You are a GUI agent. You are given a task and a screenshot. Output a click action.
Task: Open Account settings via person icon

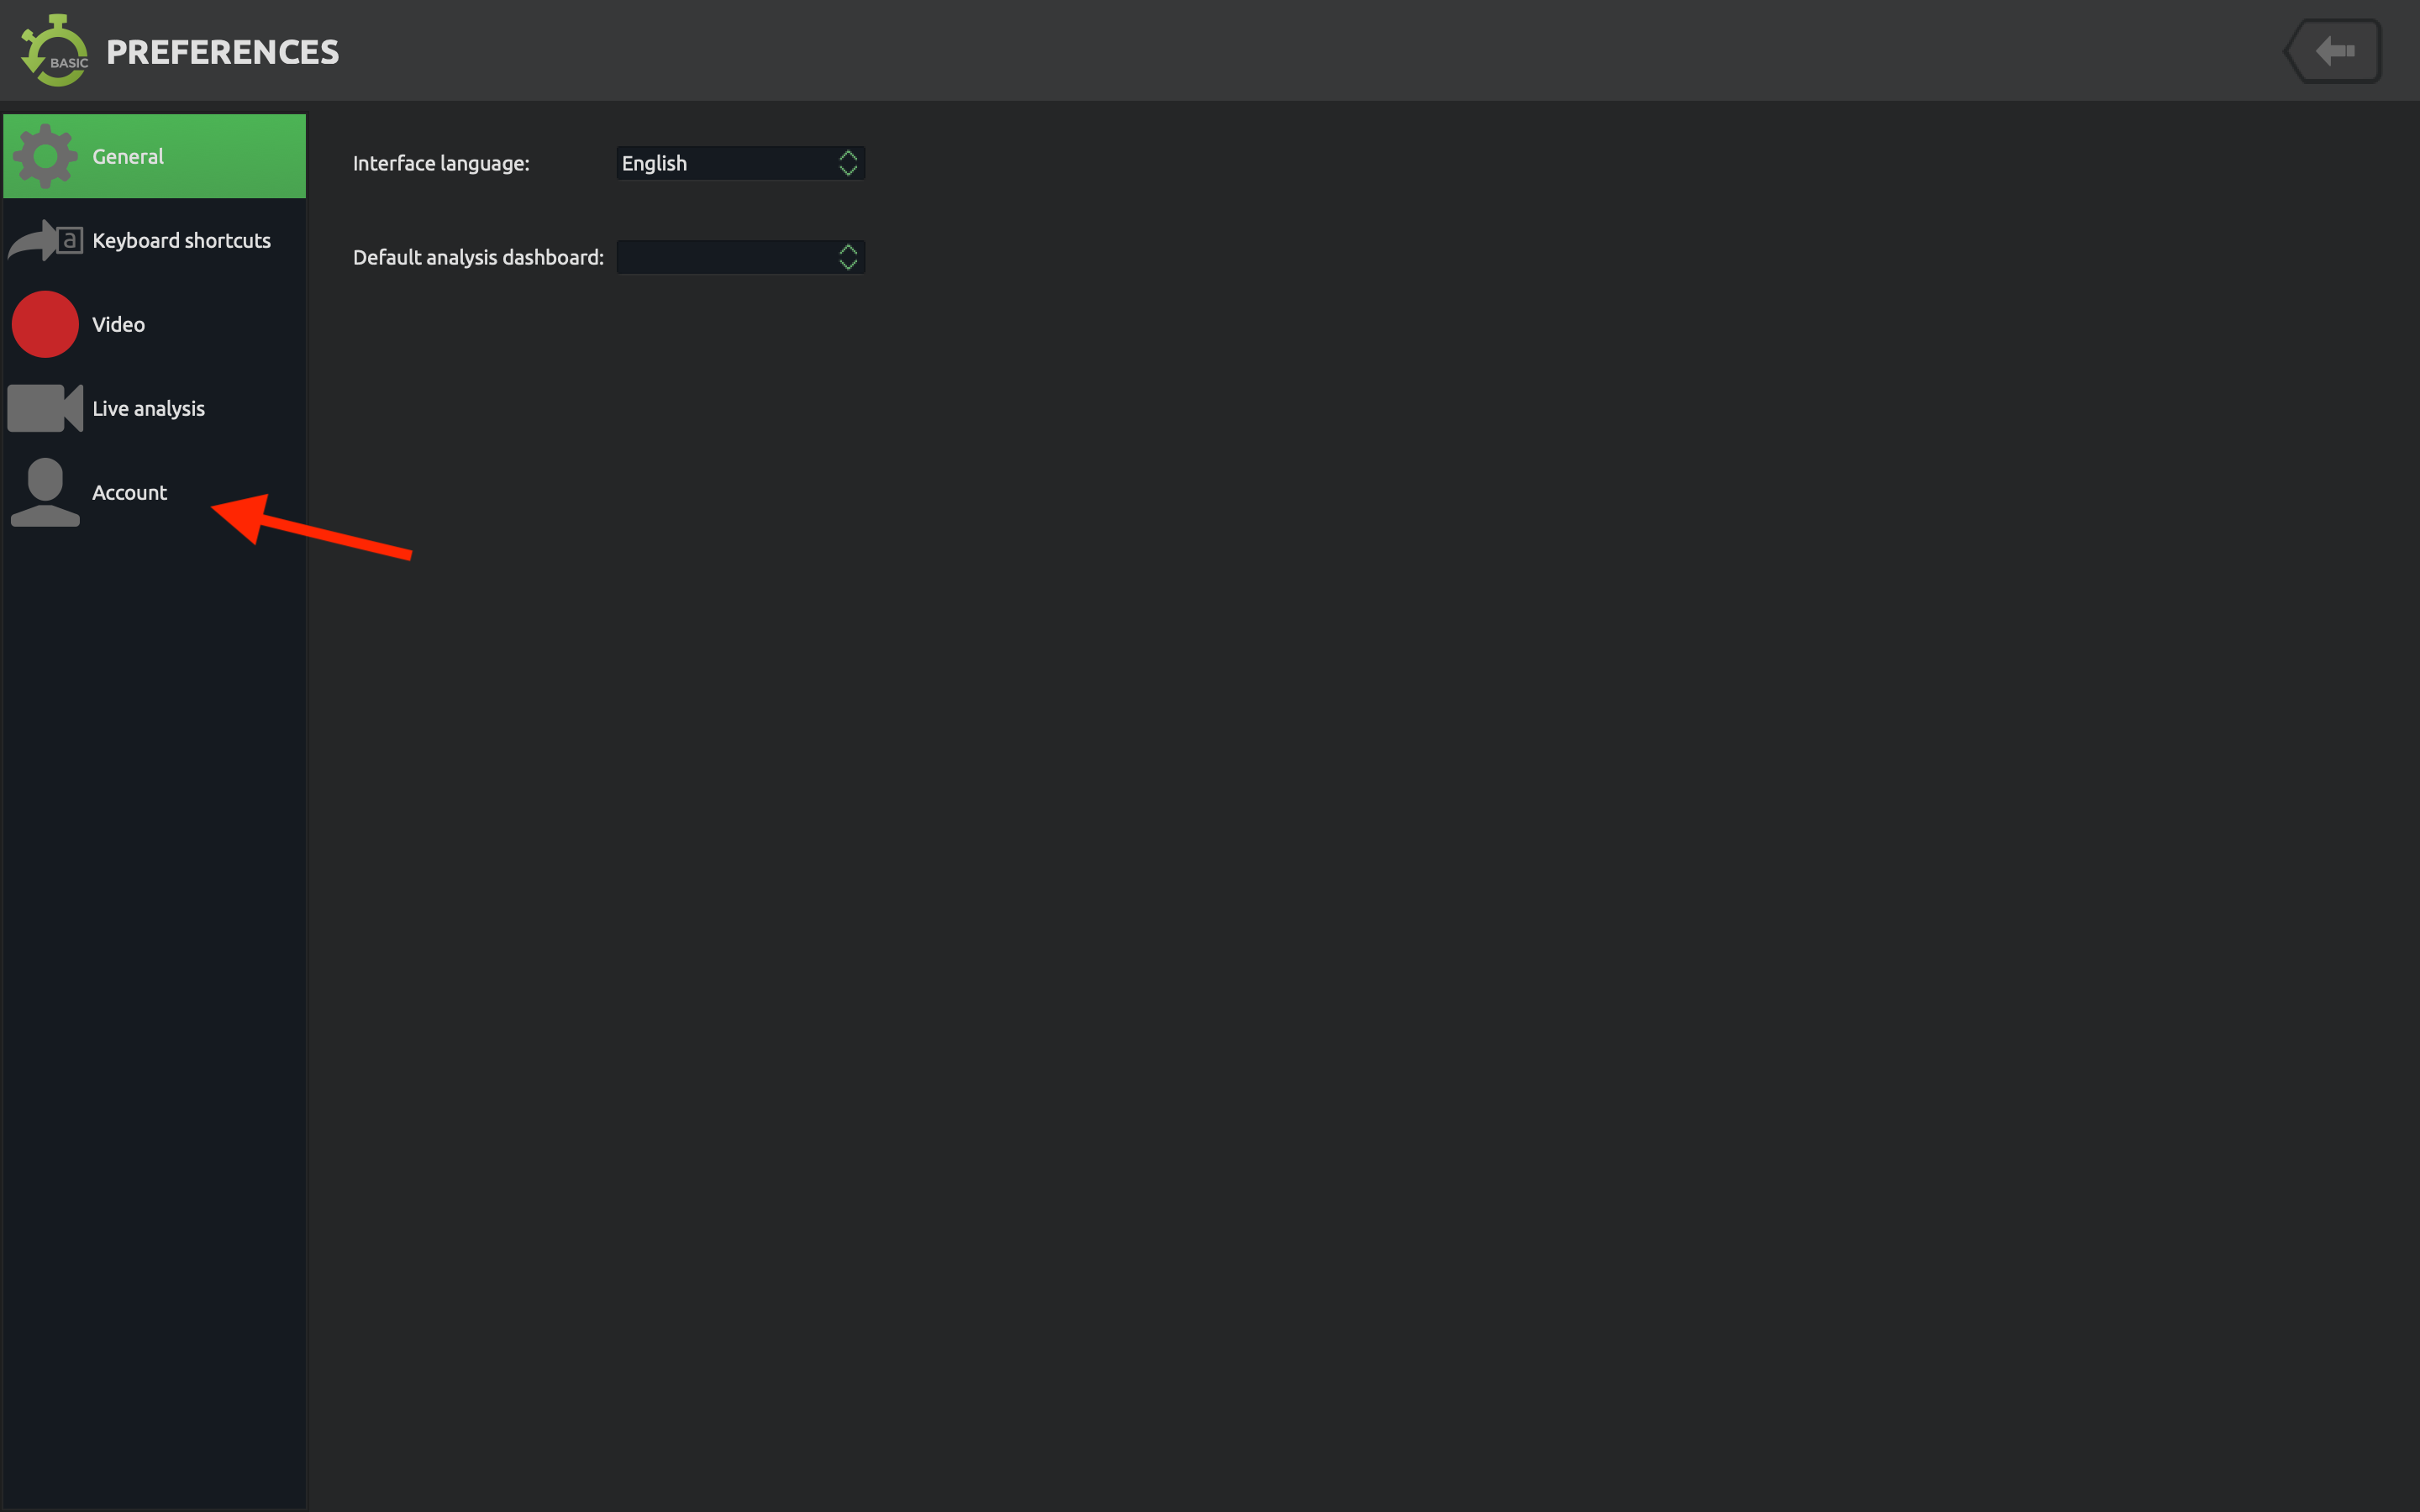point(45,491)
